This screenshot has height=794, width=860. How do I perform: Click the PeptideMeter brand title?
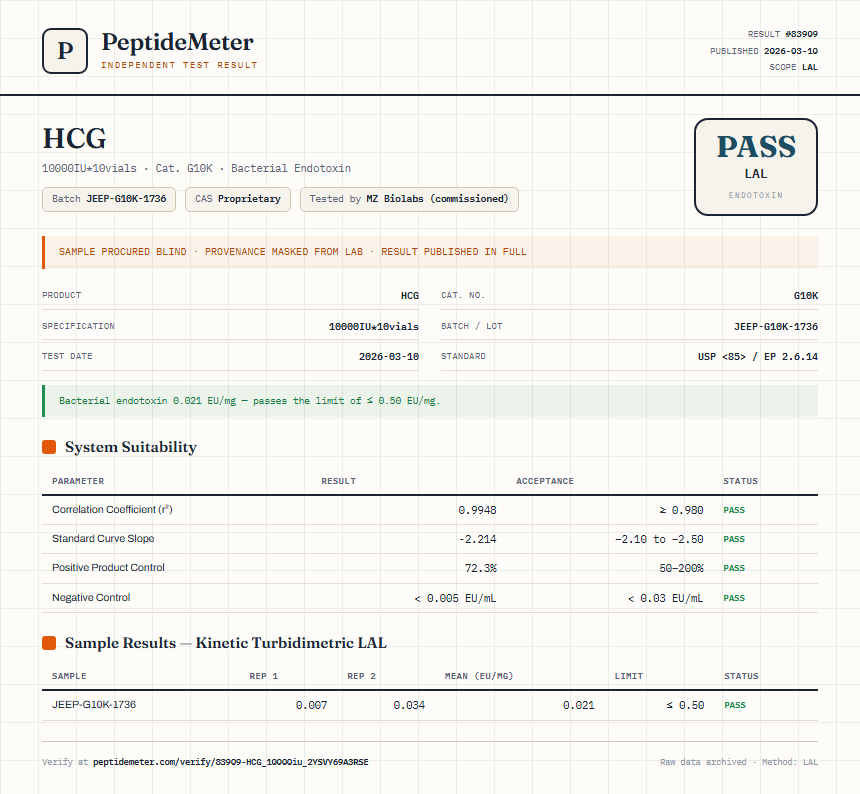(178, 43)
